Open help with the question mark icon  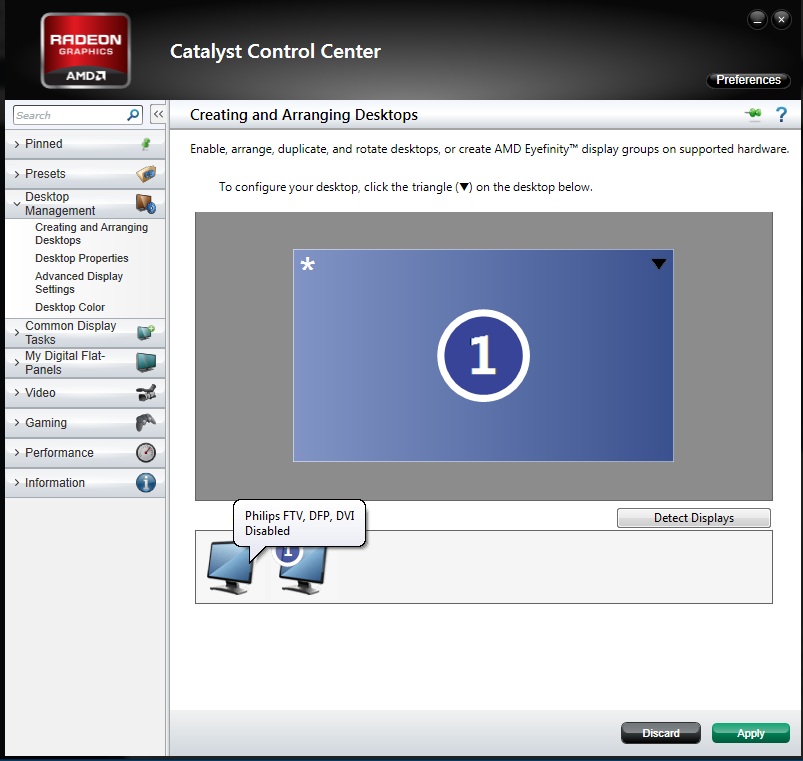(781, 114)
